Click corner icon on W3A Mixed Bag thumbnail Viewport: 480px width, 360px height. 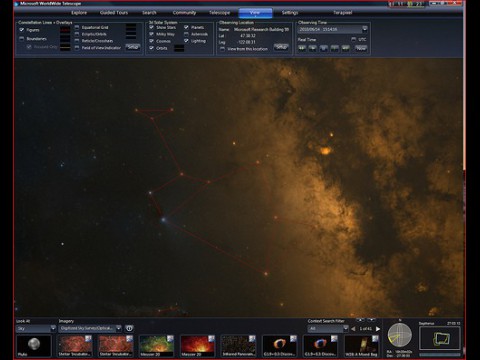coord(375,339)
